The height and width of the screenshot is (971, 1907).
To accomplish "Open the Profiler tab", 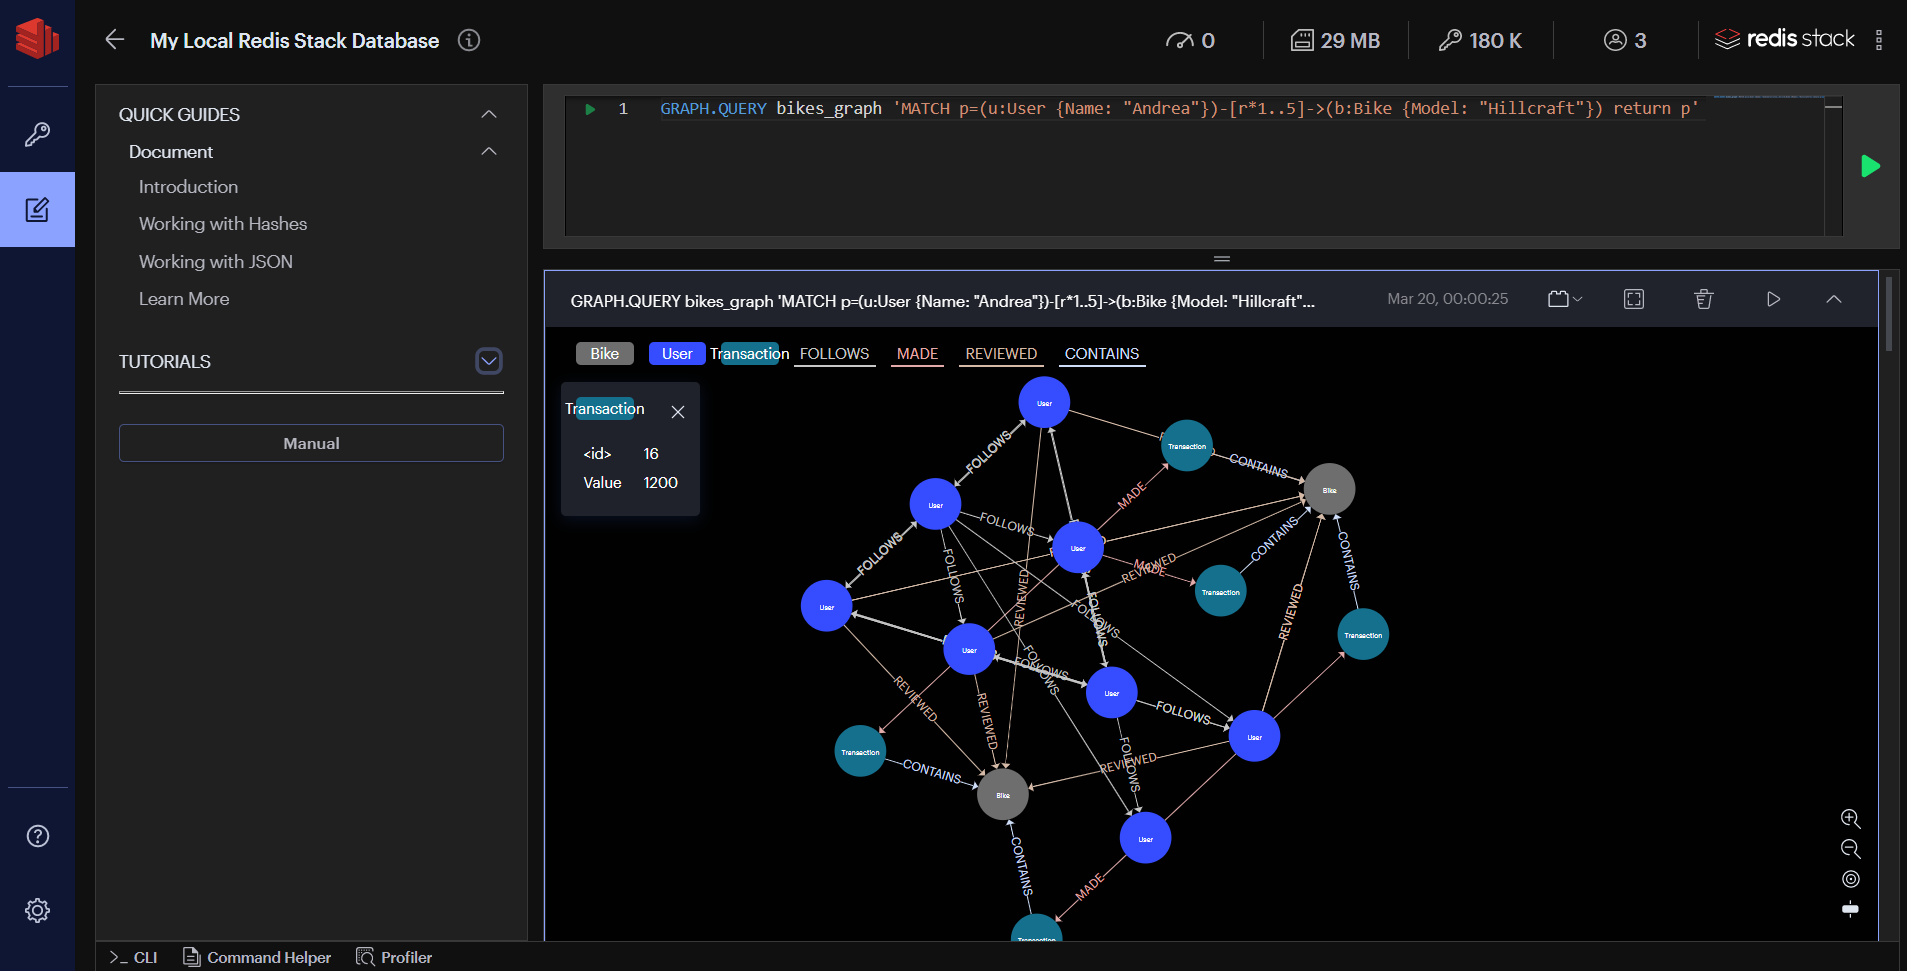I will pos(394,957).
